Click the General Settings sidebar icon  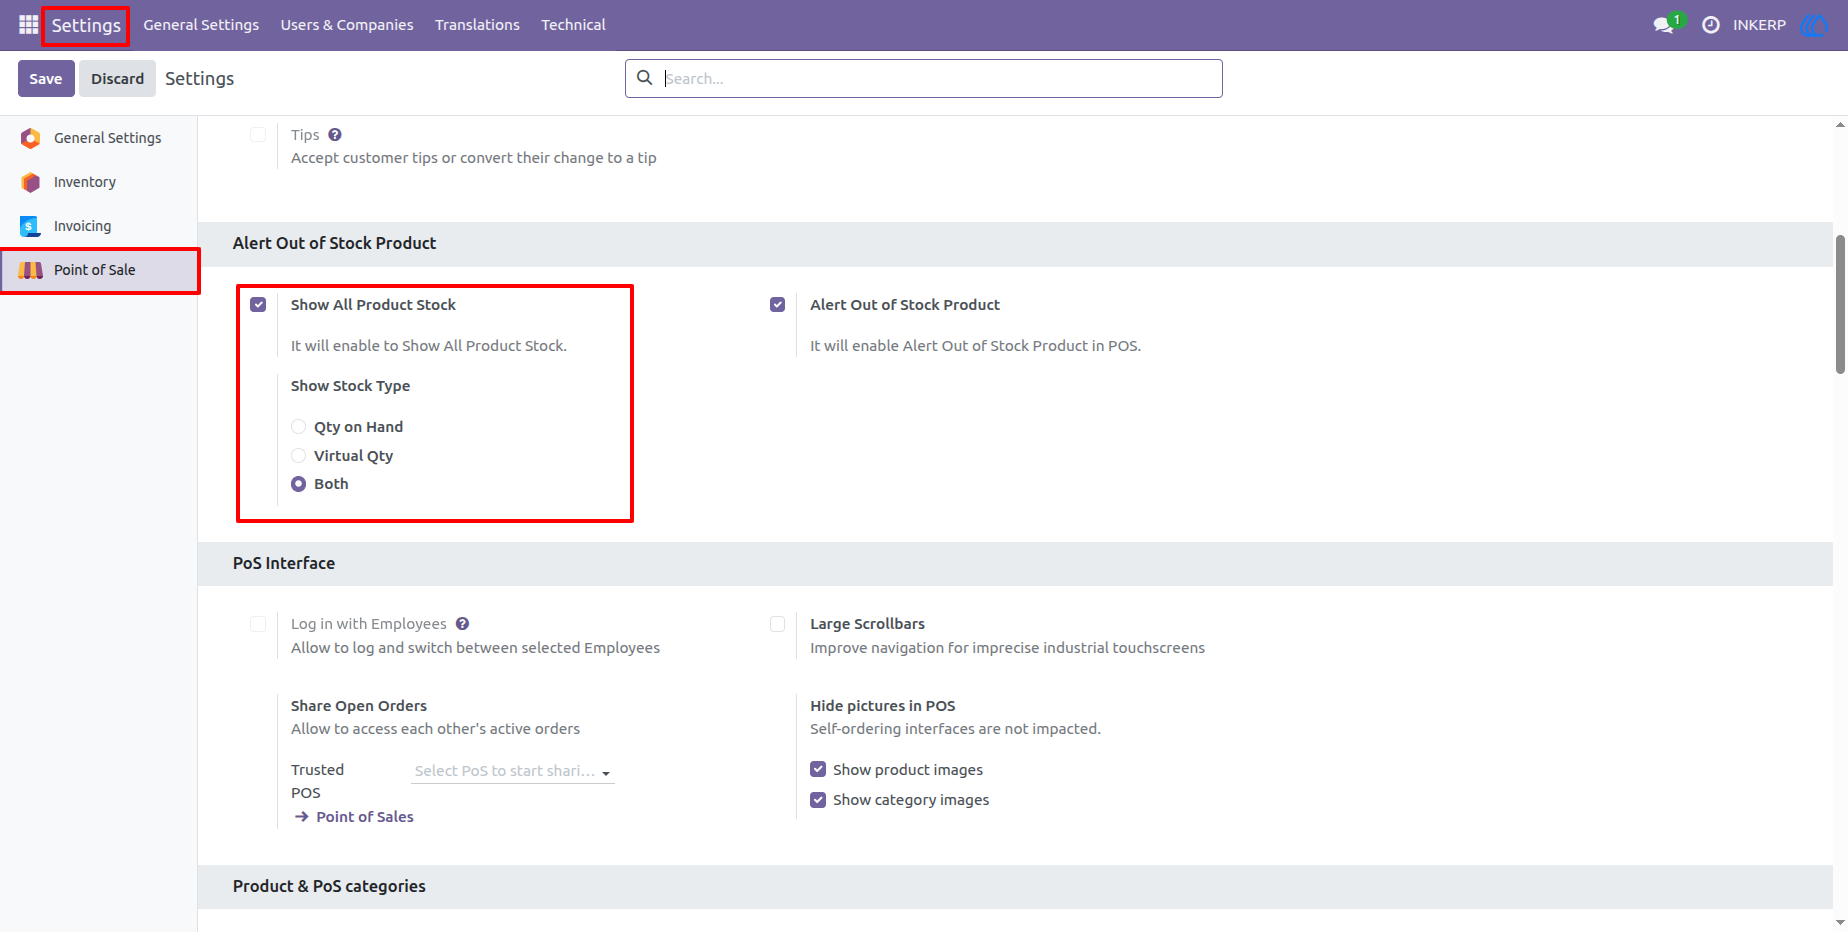pos(31,138)
